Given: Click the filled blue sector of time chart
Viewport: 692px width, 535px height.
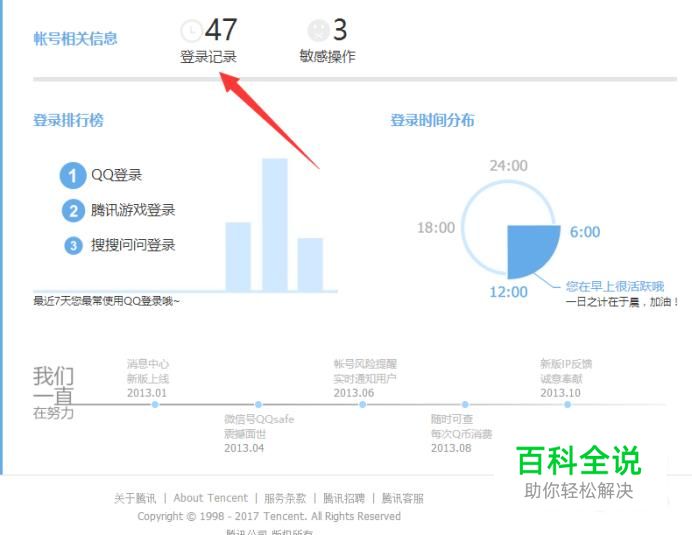Looking at the screenshot, I should point(530,247).
